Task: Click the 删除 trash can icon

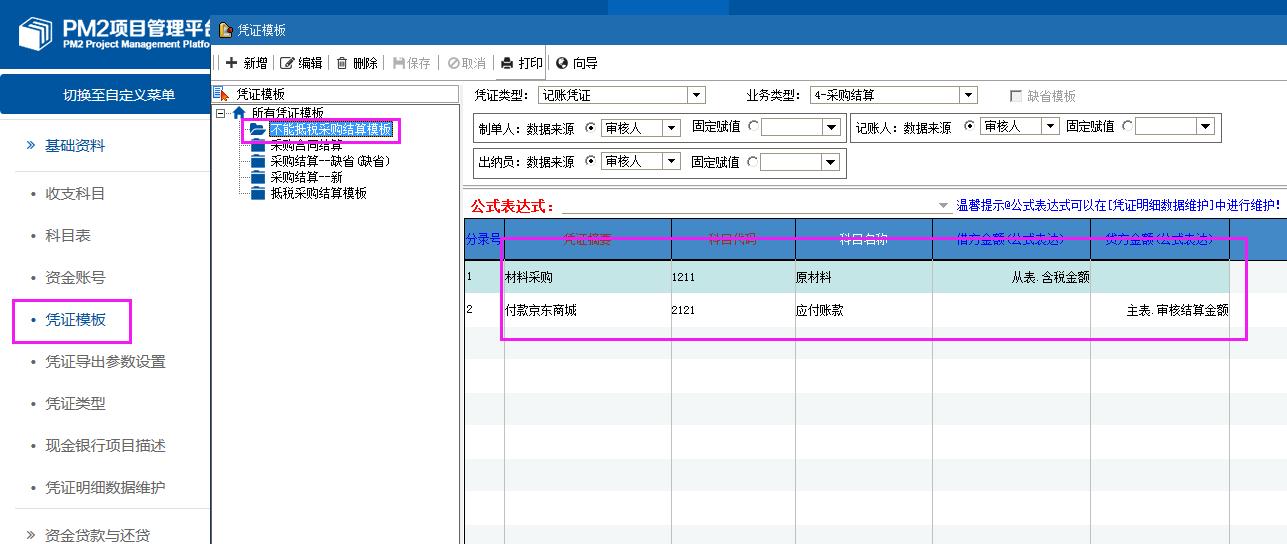Action: pos(342,63)
